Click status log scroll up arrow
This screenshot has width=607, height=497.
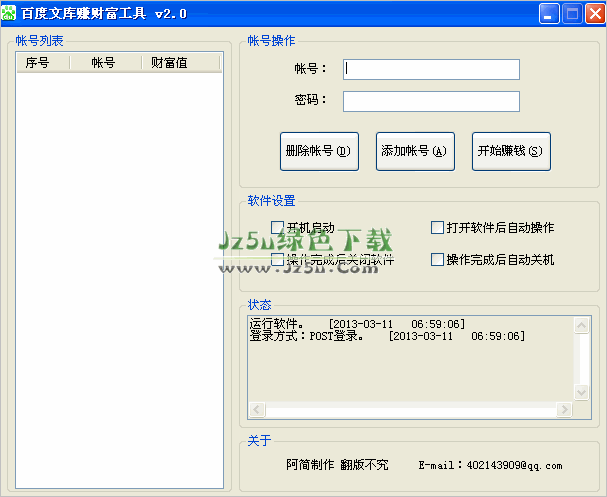tap(581, 325)
